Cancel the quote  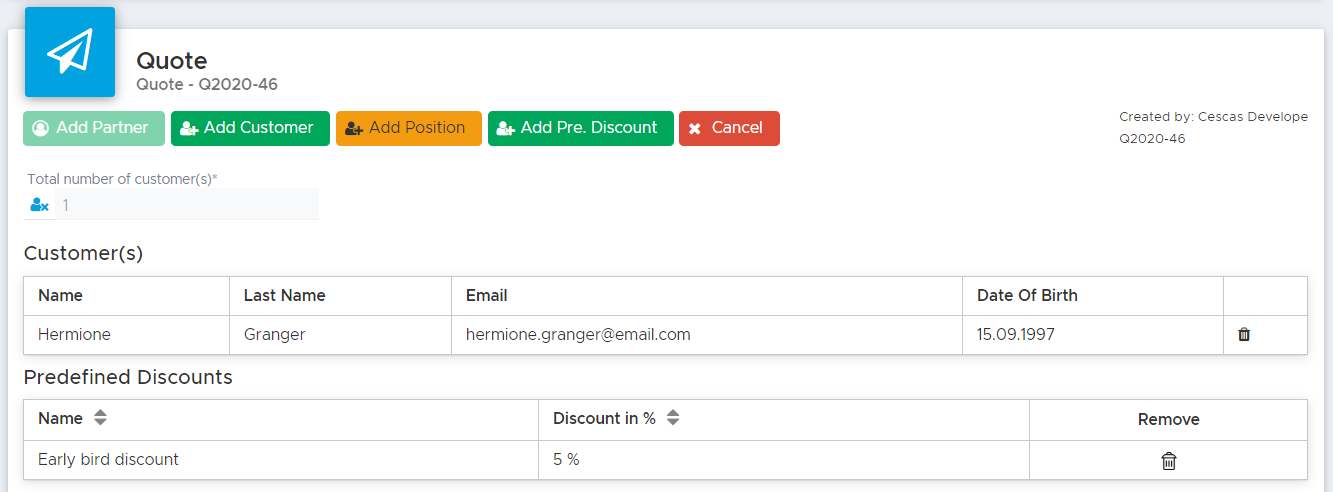pyautogui.click(x=729, y=128)
